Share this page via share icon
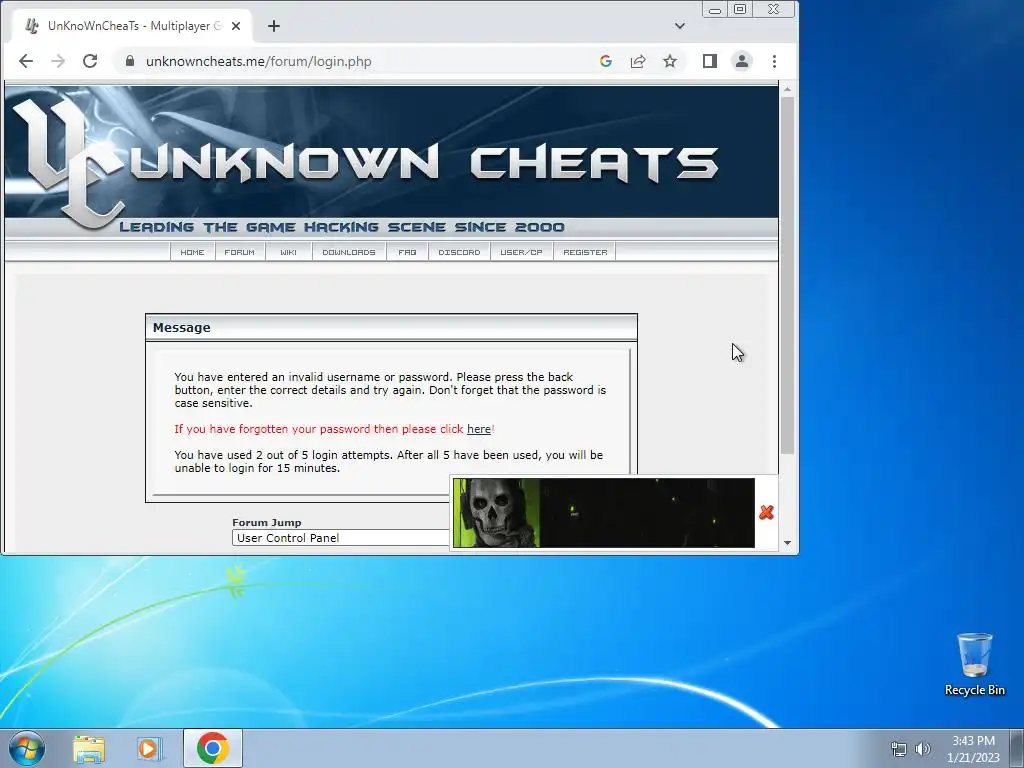1024x768 pixels. point(637,61)
